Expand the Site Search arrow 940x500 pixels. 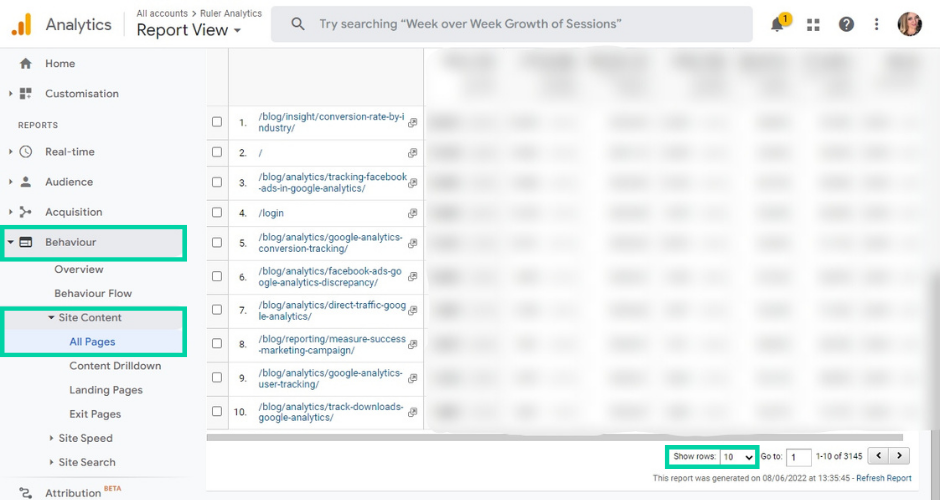point(51,462)
